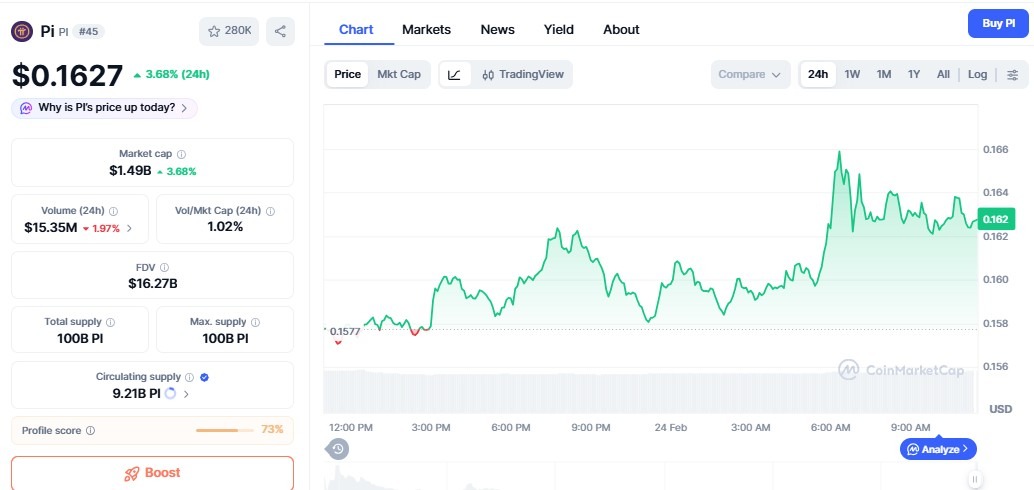
Task: Set chart range to 1W
Action: 852,75
